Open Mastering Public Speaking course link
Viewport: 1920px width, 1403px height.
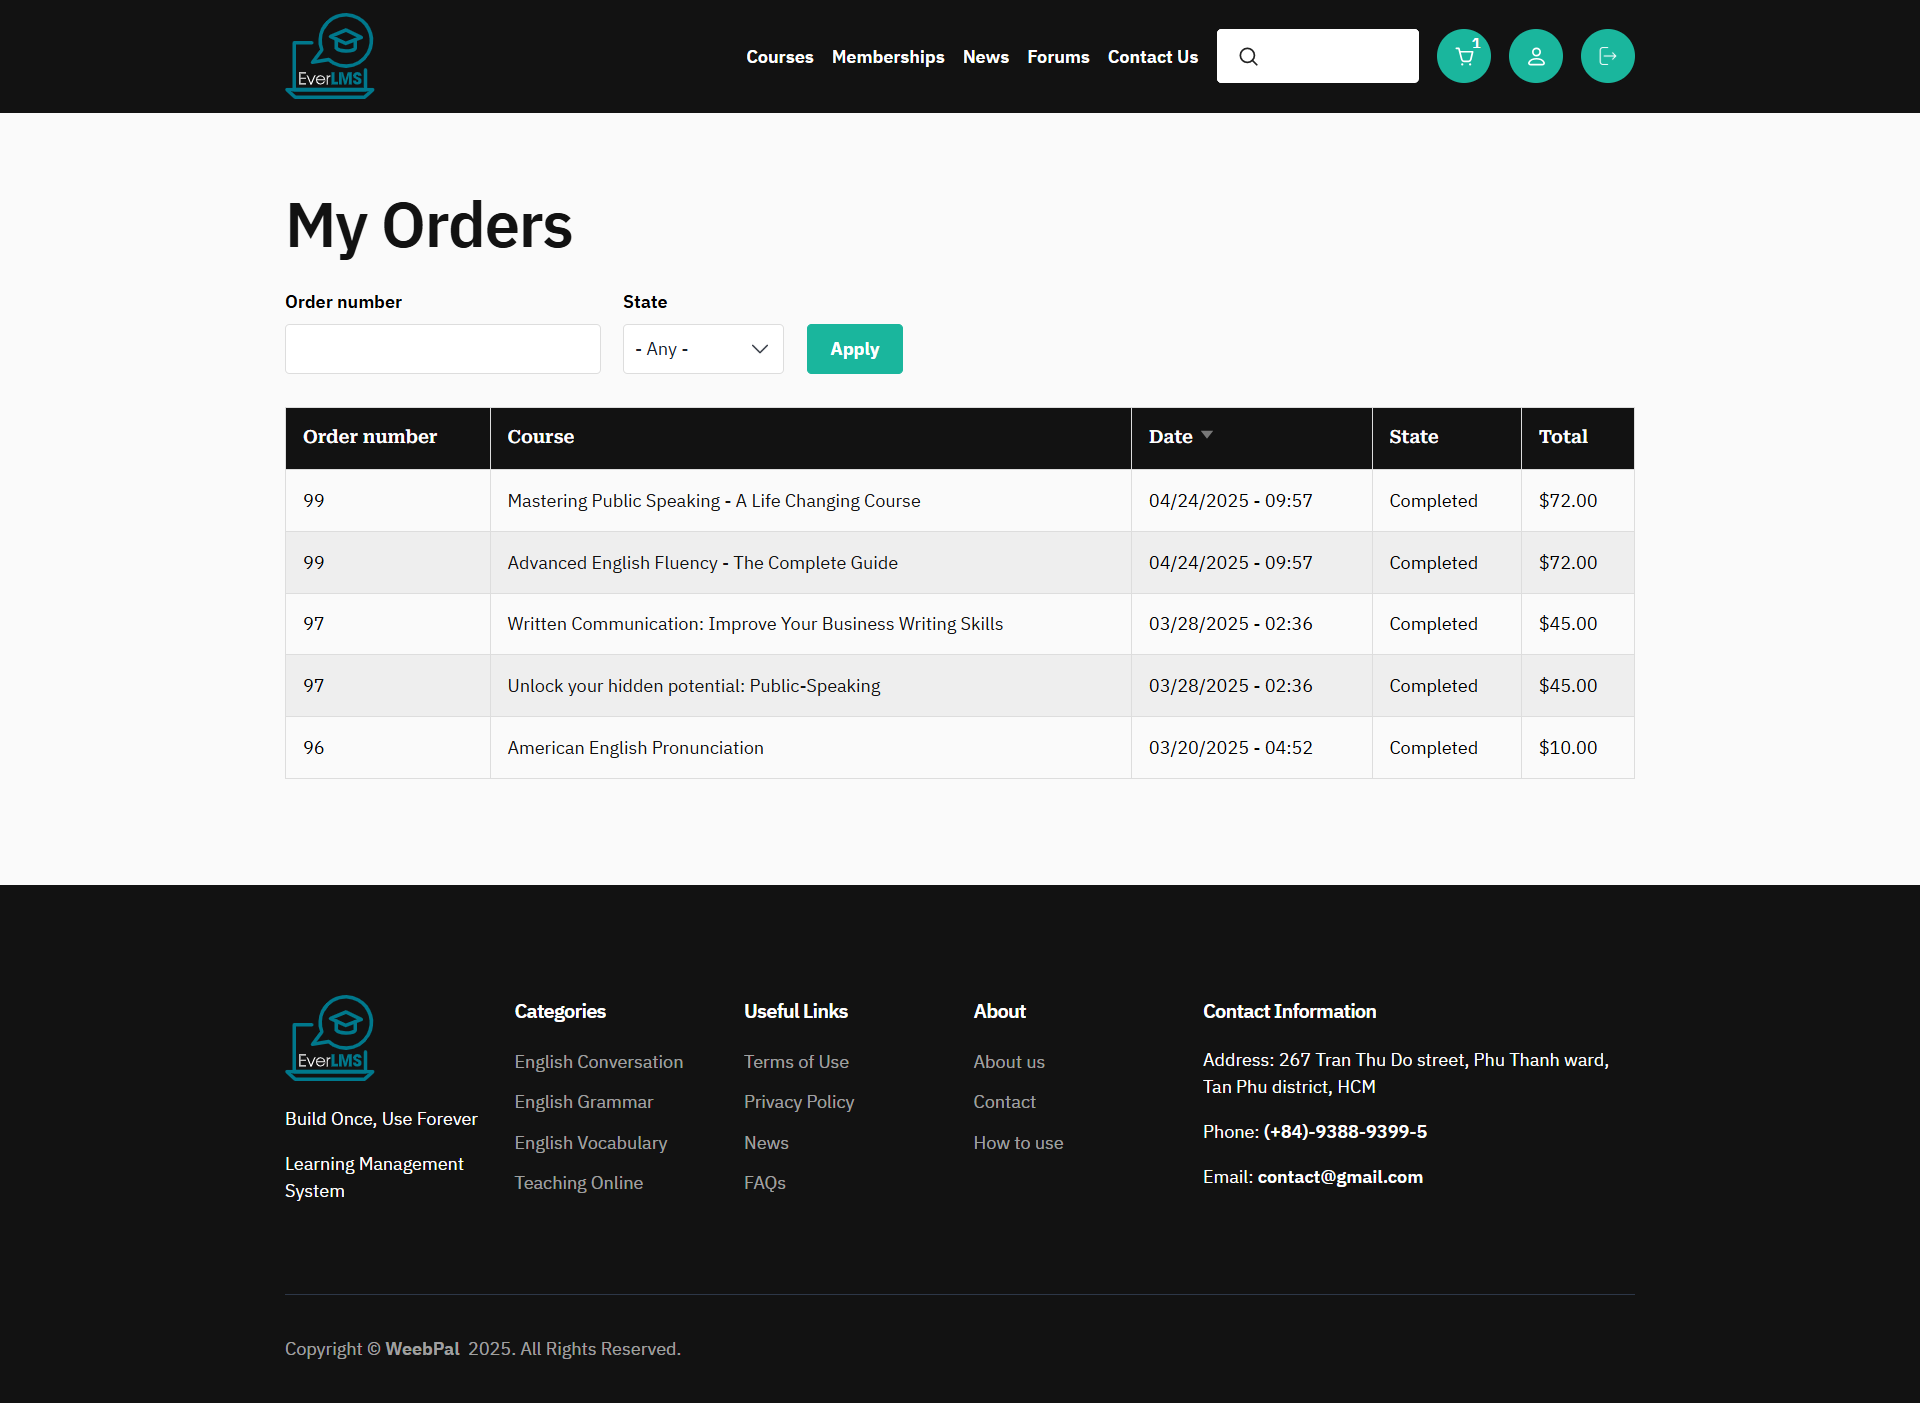(x=713, y=501)
